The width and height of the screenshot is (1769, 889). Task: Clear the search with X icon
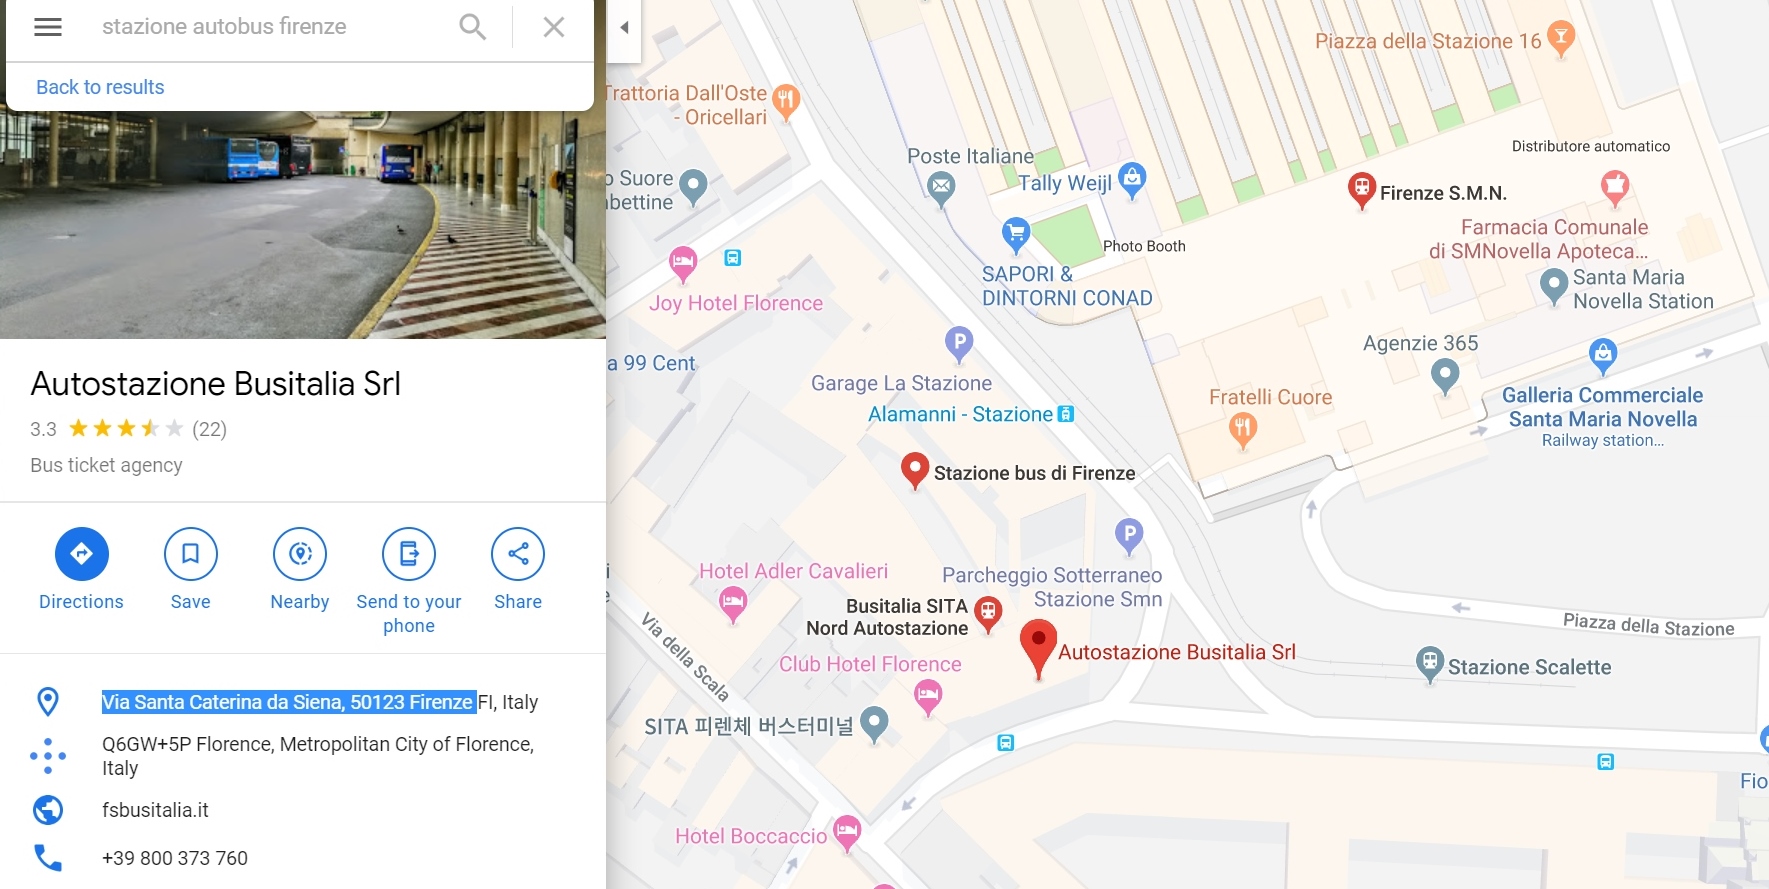pos(554,27)
